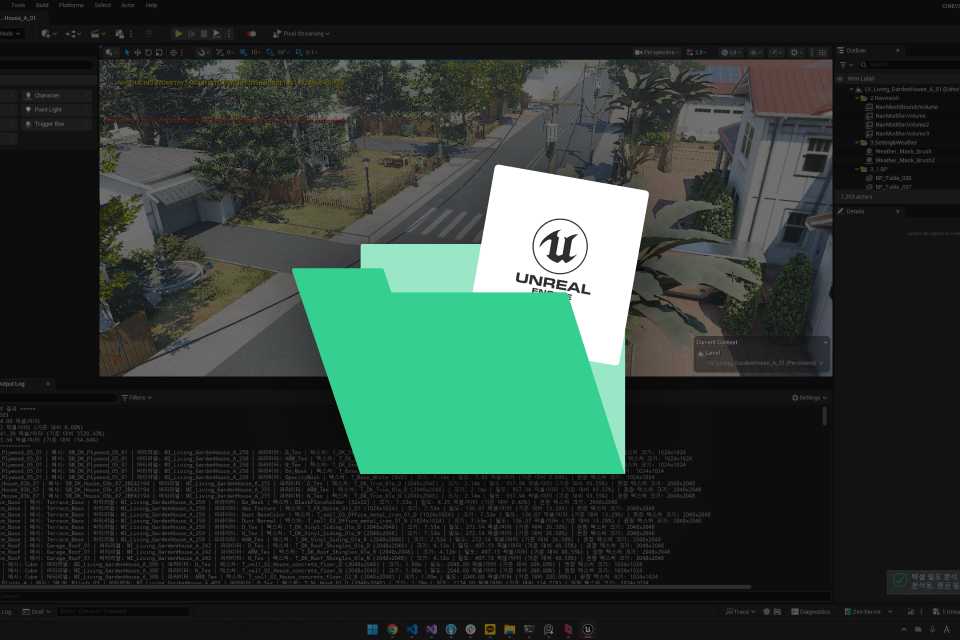Open the Platforms menu
The image size is (960, 640).
71,5
